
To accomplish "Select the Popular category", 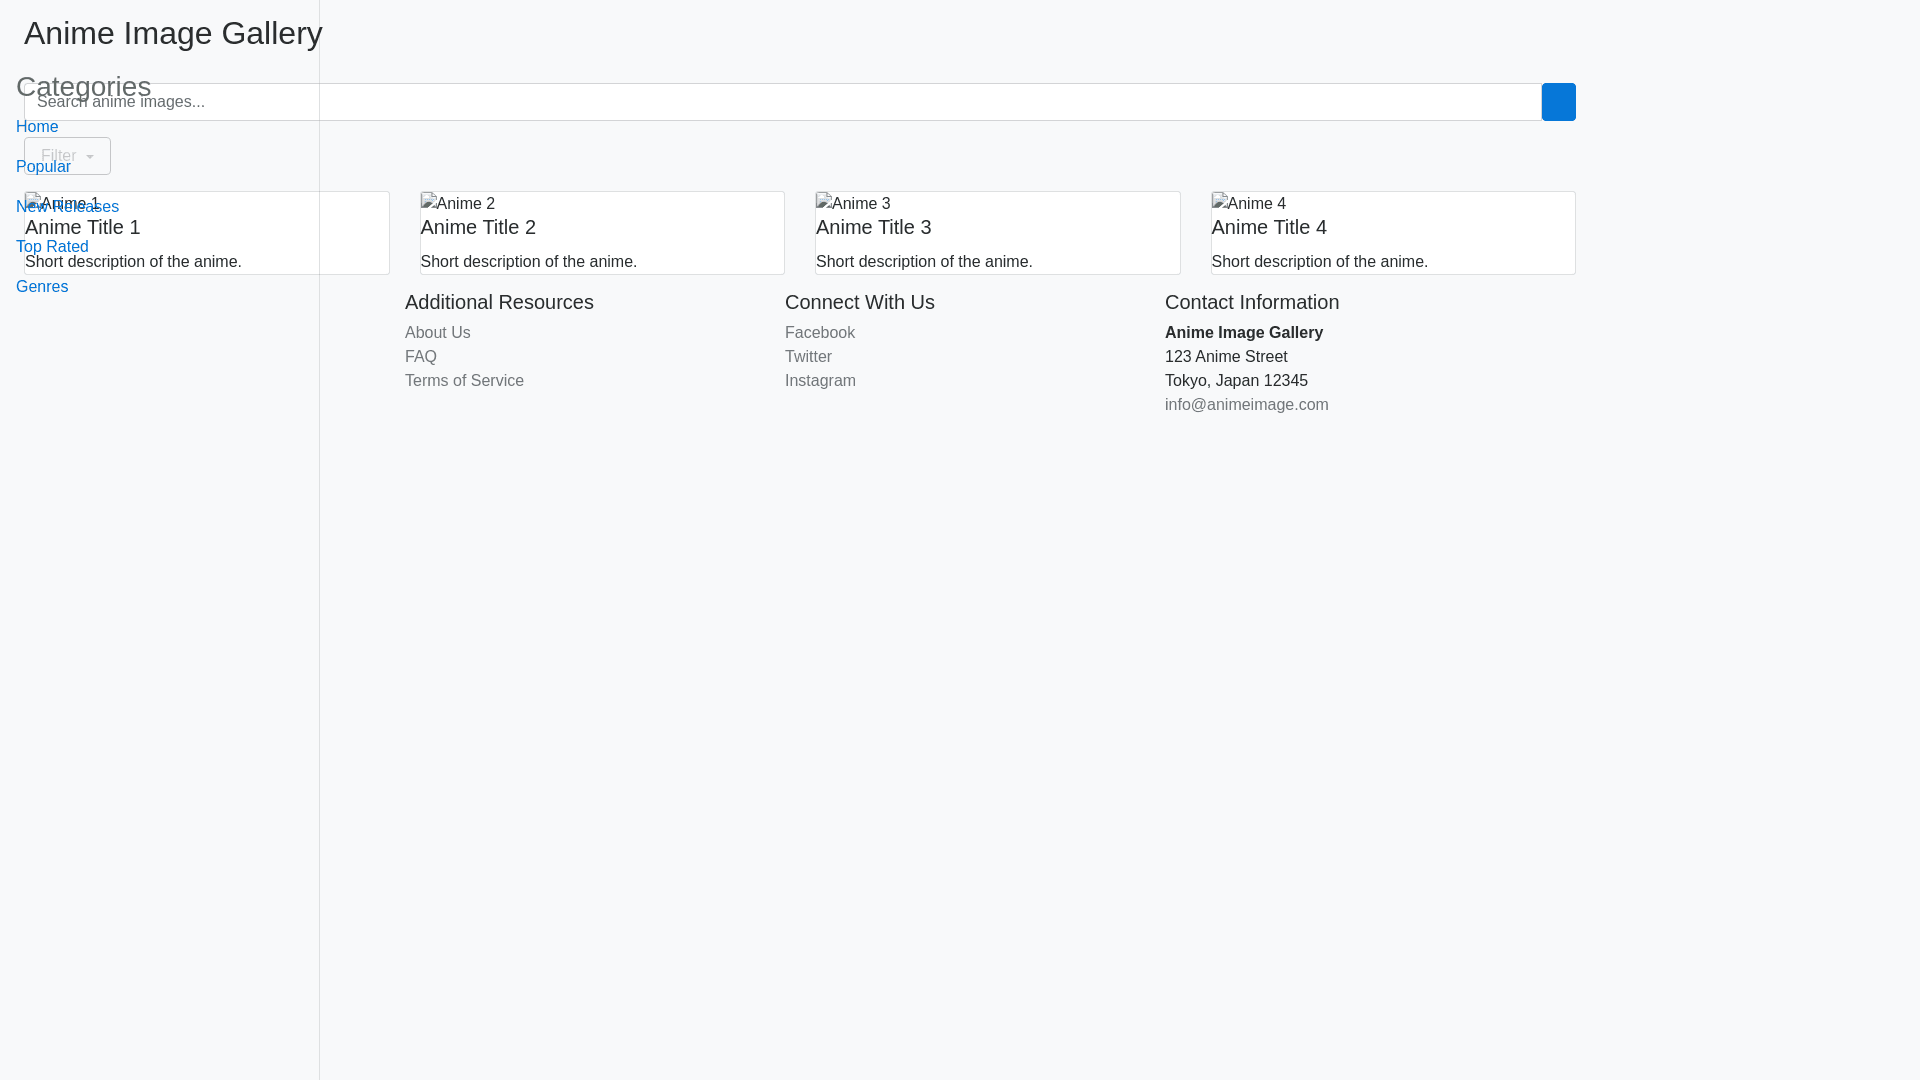I will [43, 166].
